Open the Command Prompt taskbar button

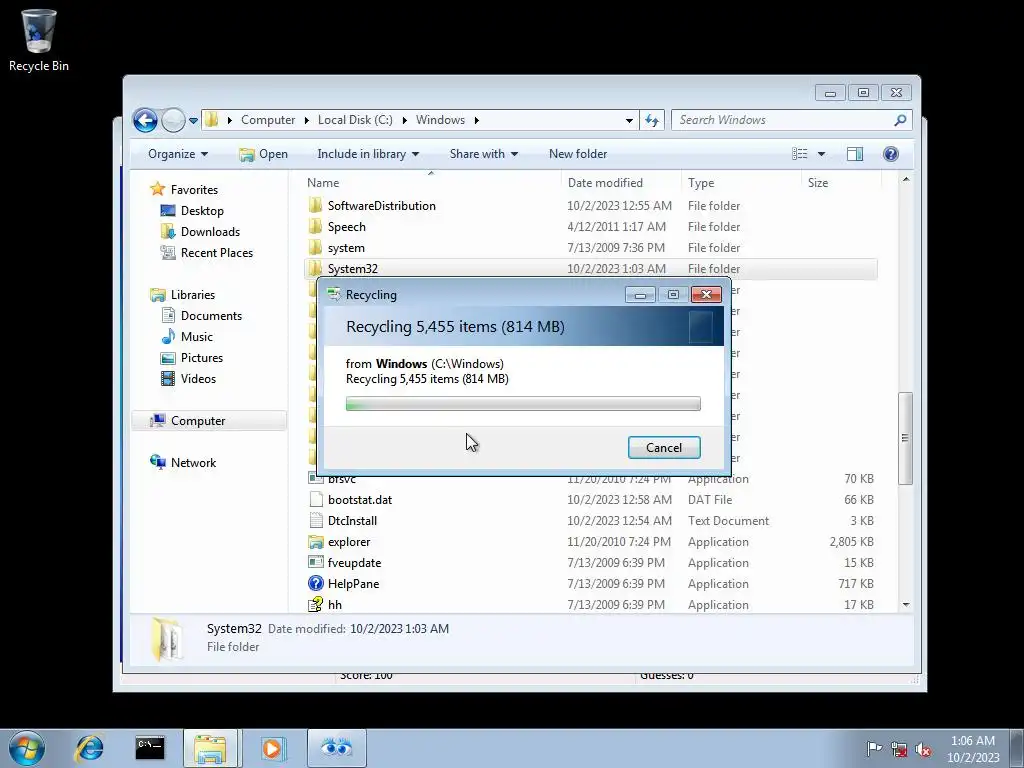[150, 748]
